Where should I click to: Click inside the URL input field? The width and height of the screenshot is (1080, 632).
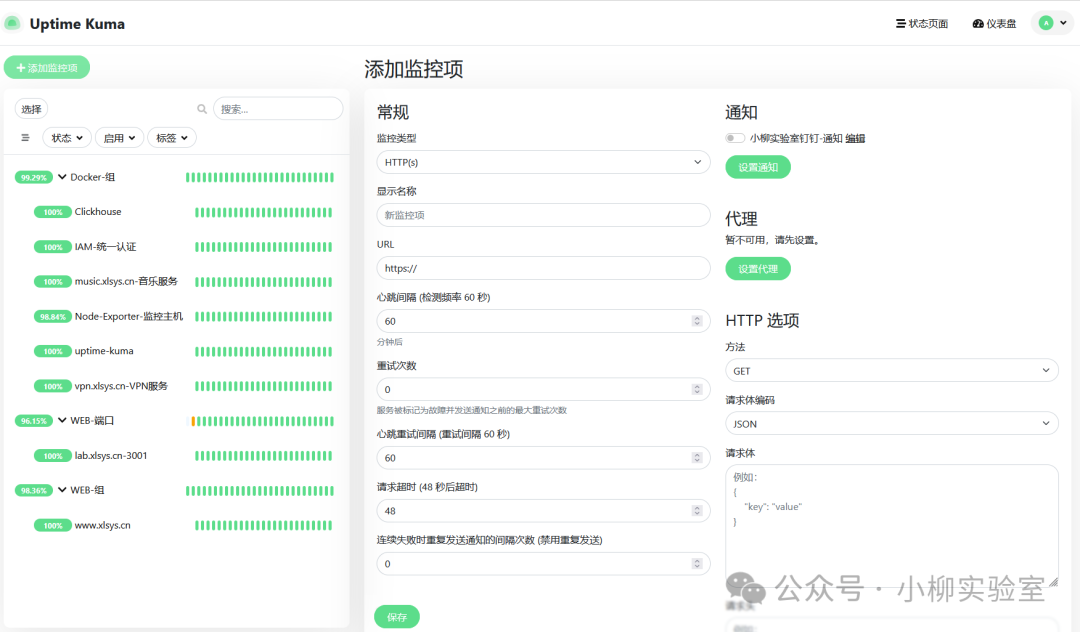tap(543, 268)
